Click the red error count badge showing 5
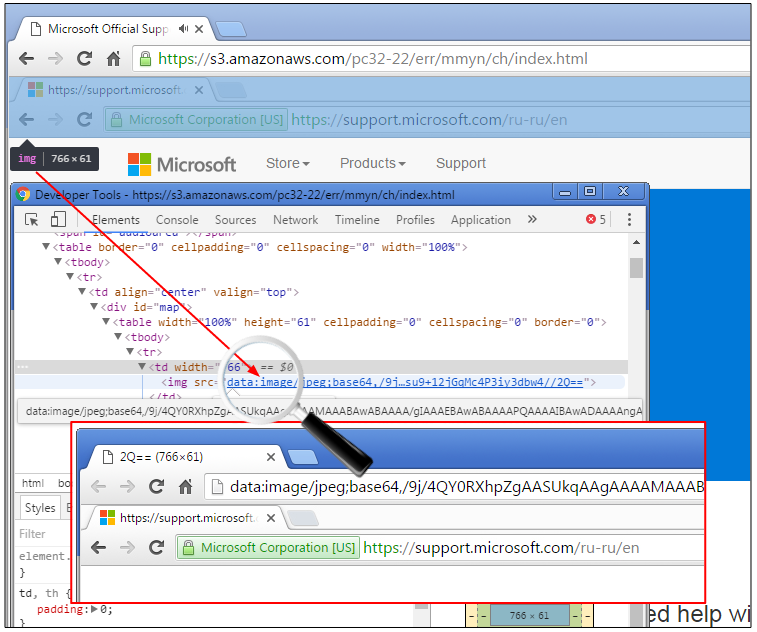This screenshot has width=757, height=632. point(596,220)
